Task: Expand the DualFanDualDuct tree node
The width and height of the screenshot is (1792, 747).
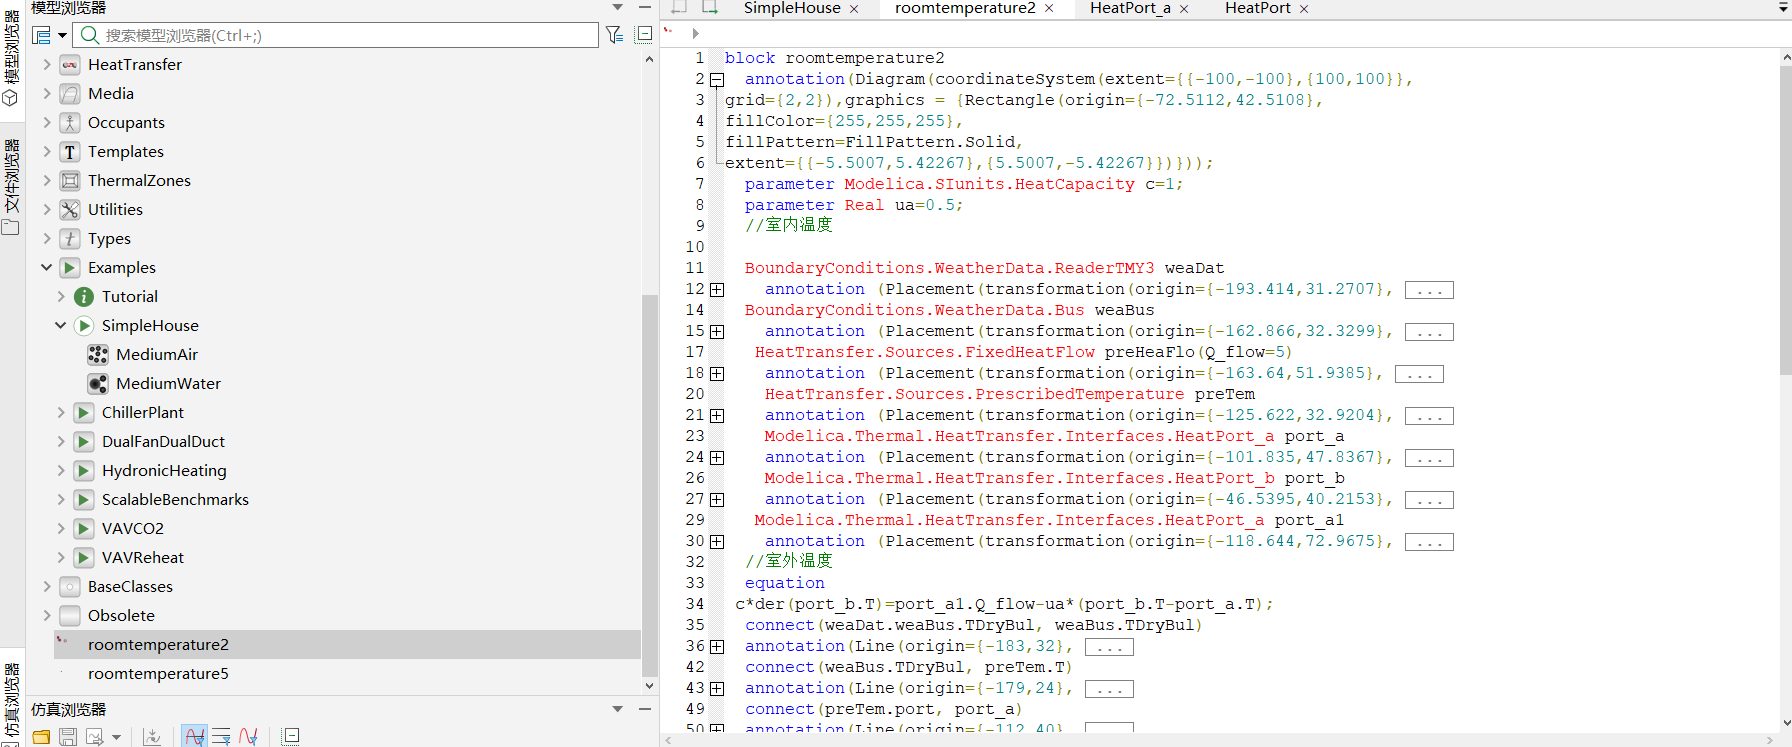Action: [x=61, y=442]
